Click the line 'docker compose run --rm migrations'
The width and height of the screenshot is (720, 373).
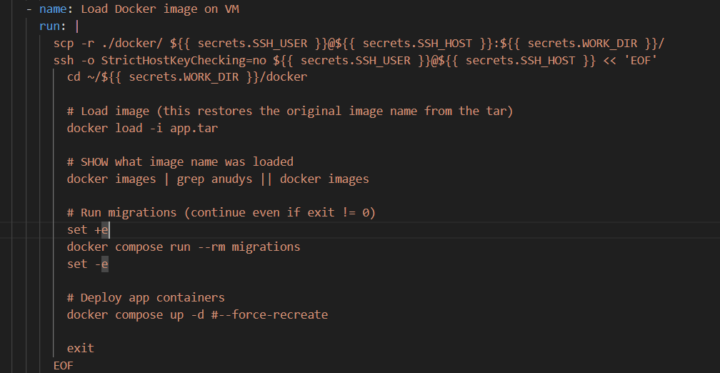click(183, 247)
